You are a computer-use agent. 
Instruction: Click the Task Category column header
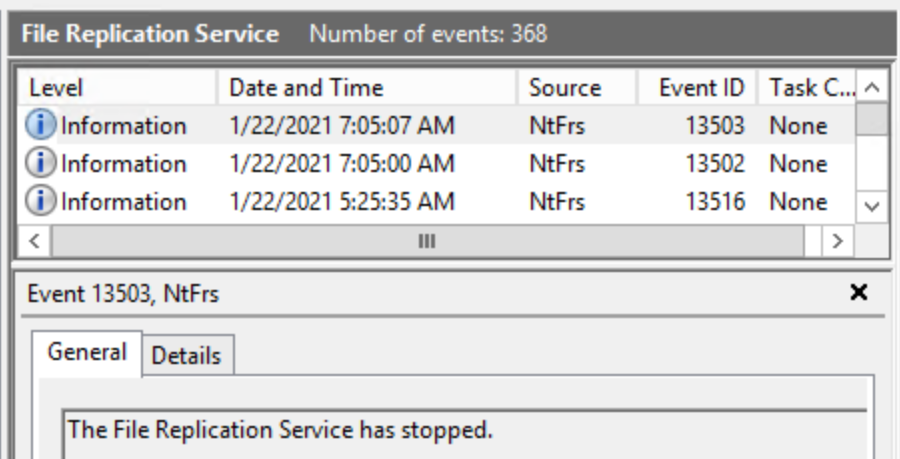pos(806,88)
